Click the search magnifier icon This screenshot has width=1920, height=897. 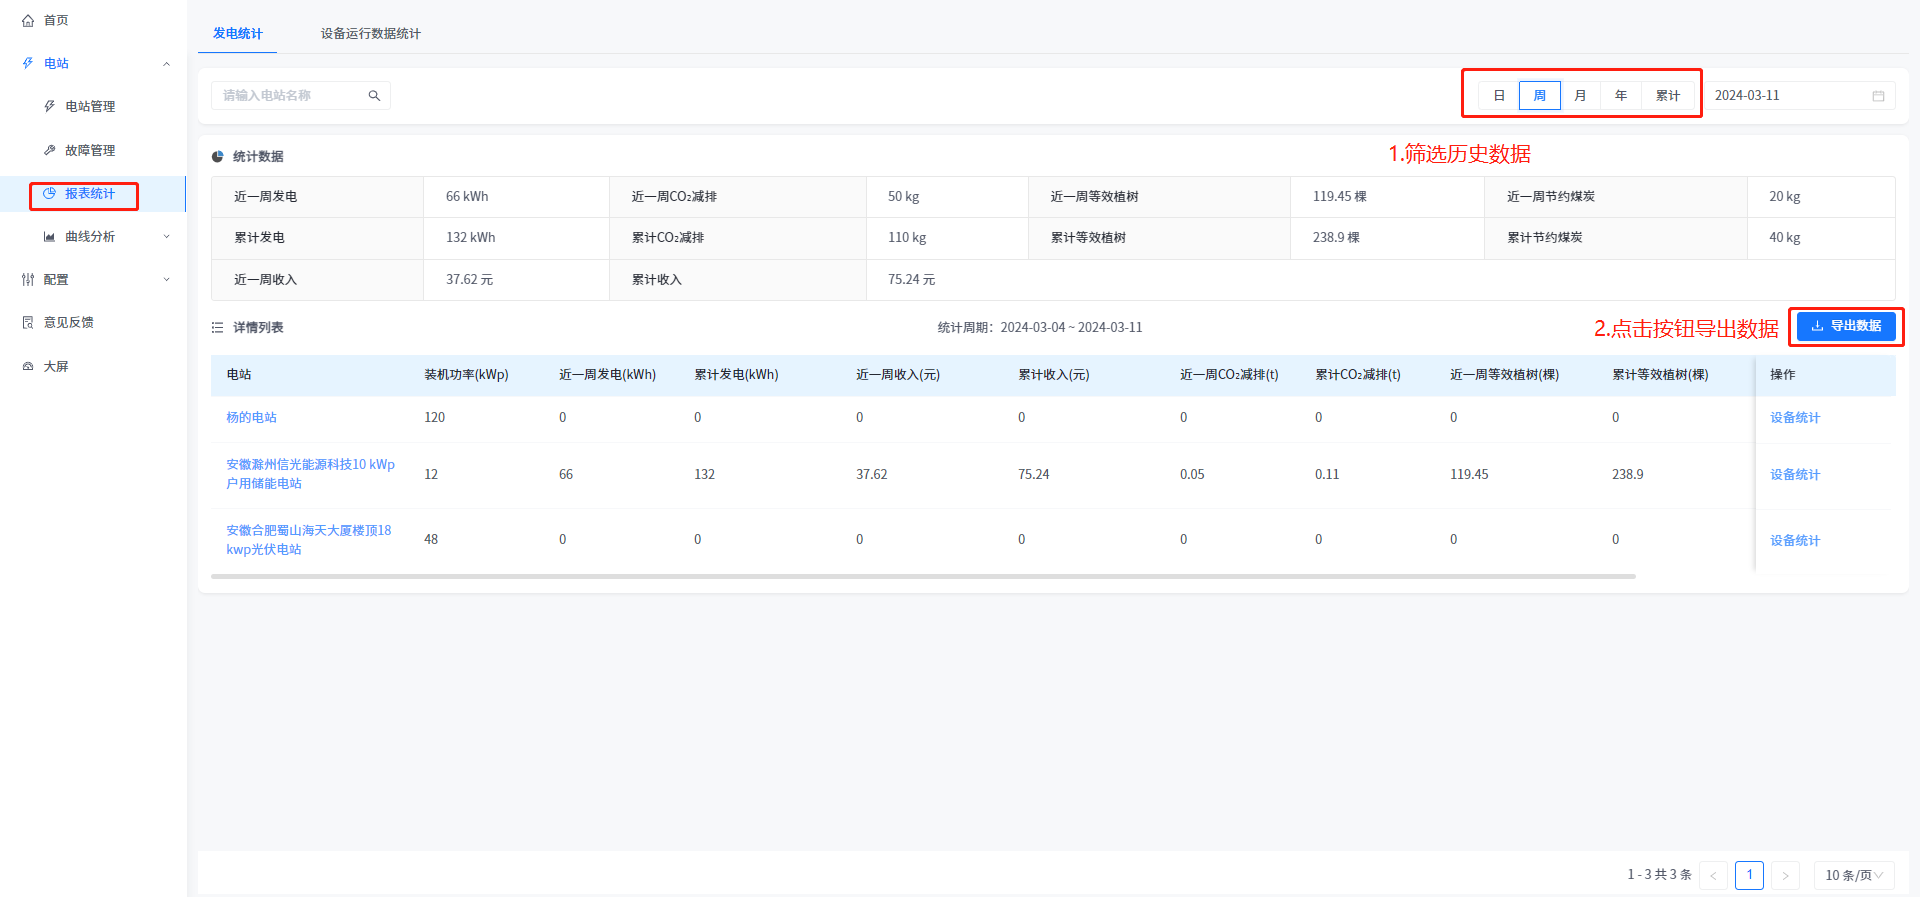pyautogui.click(x=374, y=96)
